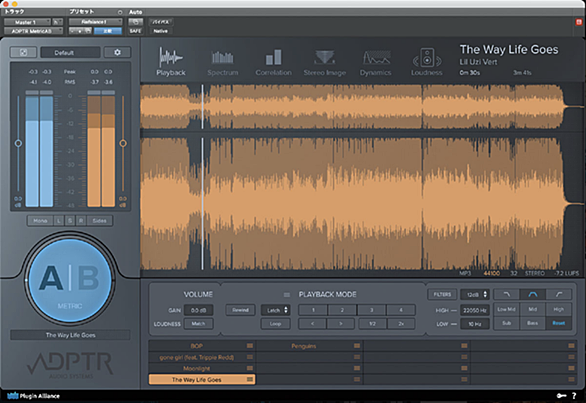Open menu icon on gone girl slot
This screenshot has height=403, width=586.
(x=250, y=357)
